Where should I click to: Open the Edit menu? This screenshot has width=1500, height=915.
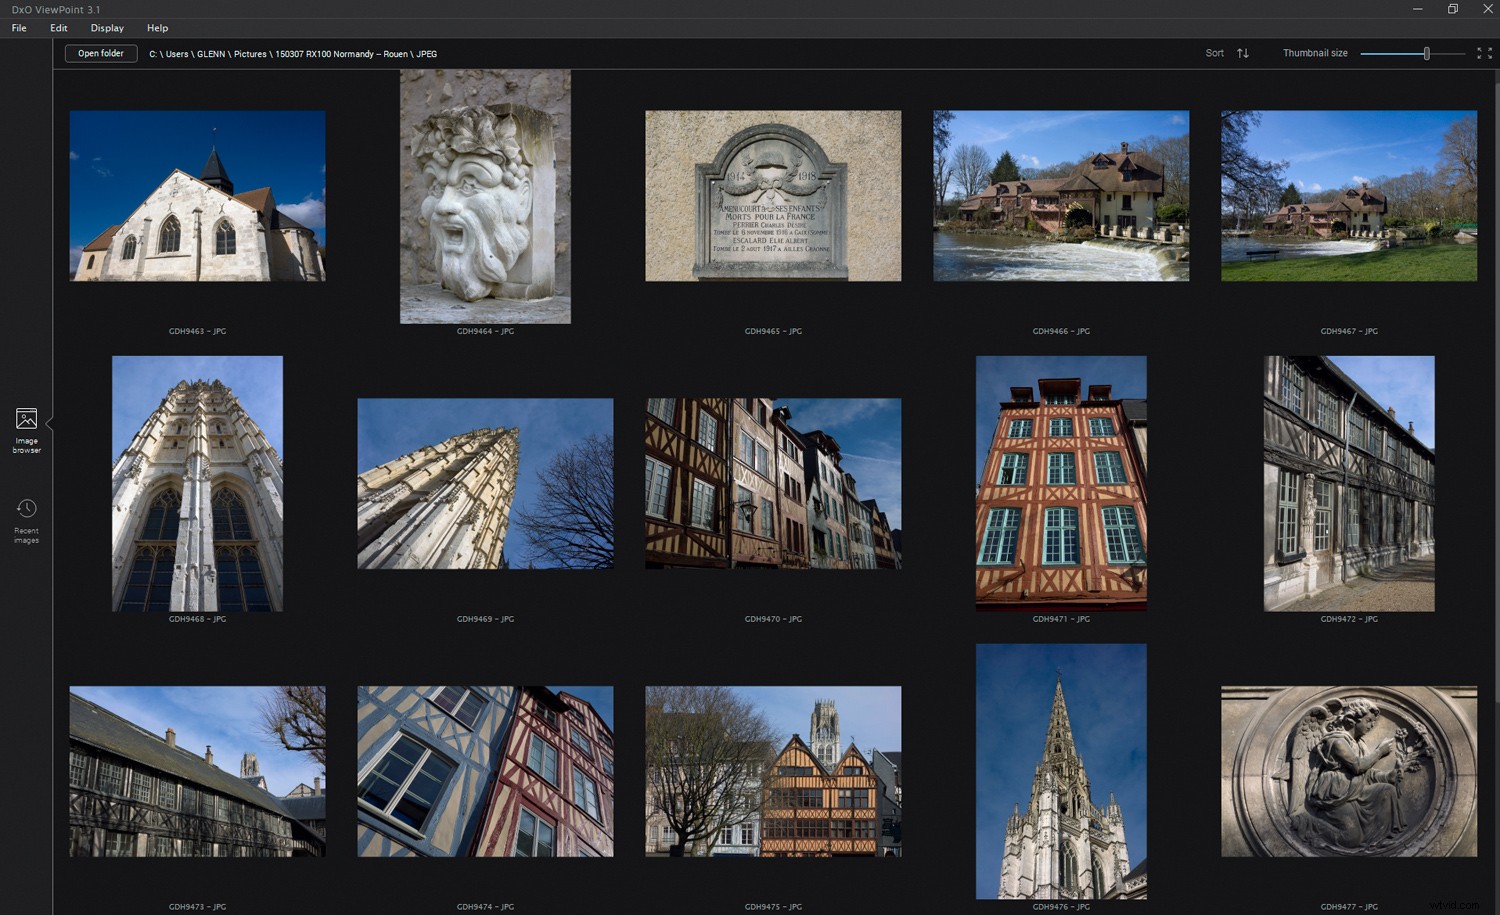[x=58, y=28]
